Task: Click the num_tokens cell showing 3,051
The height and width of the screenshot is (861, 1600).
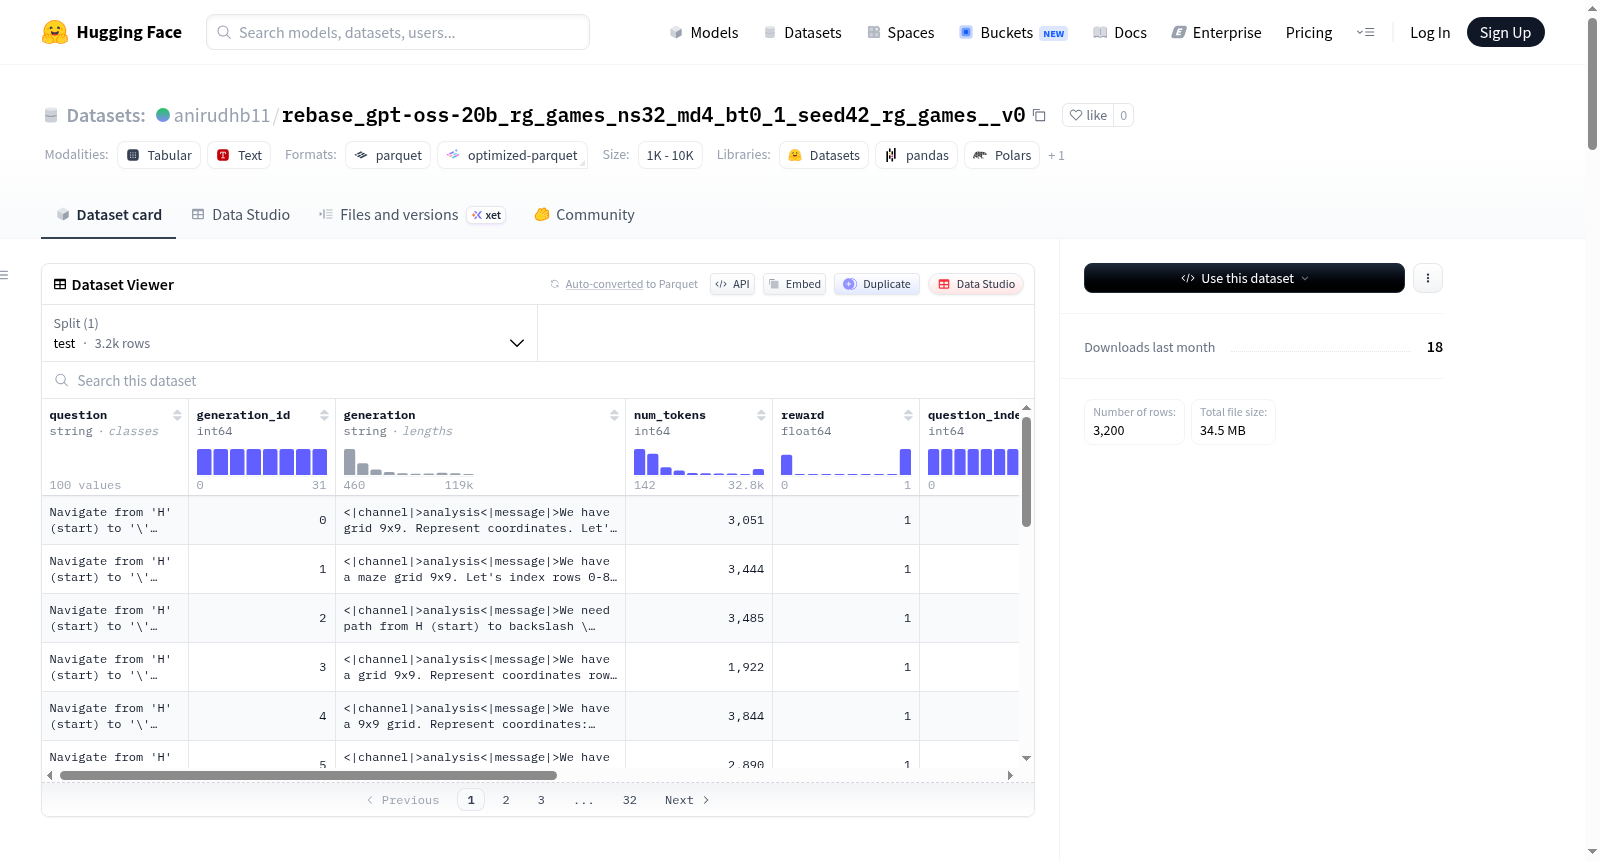Action: [x=699, y=520]
